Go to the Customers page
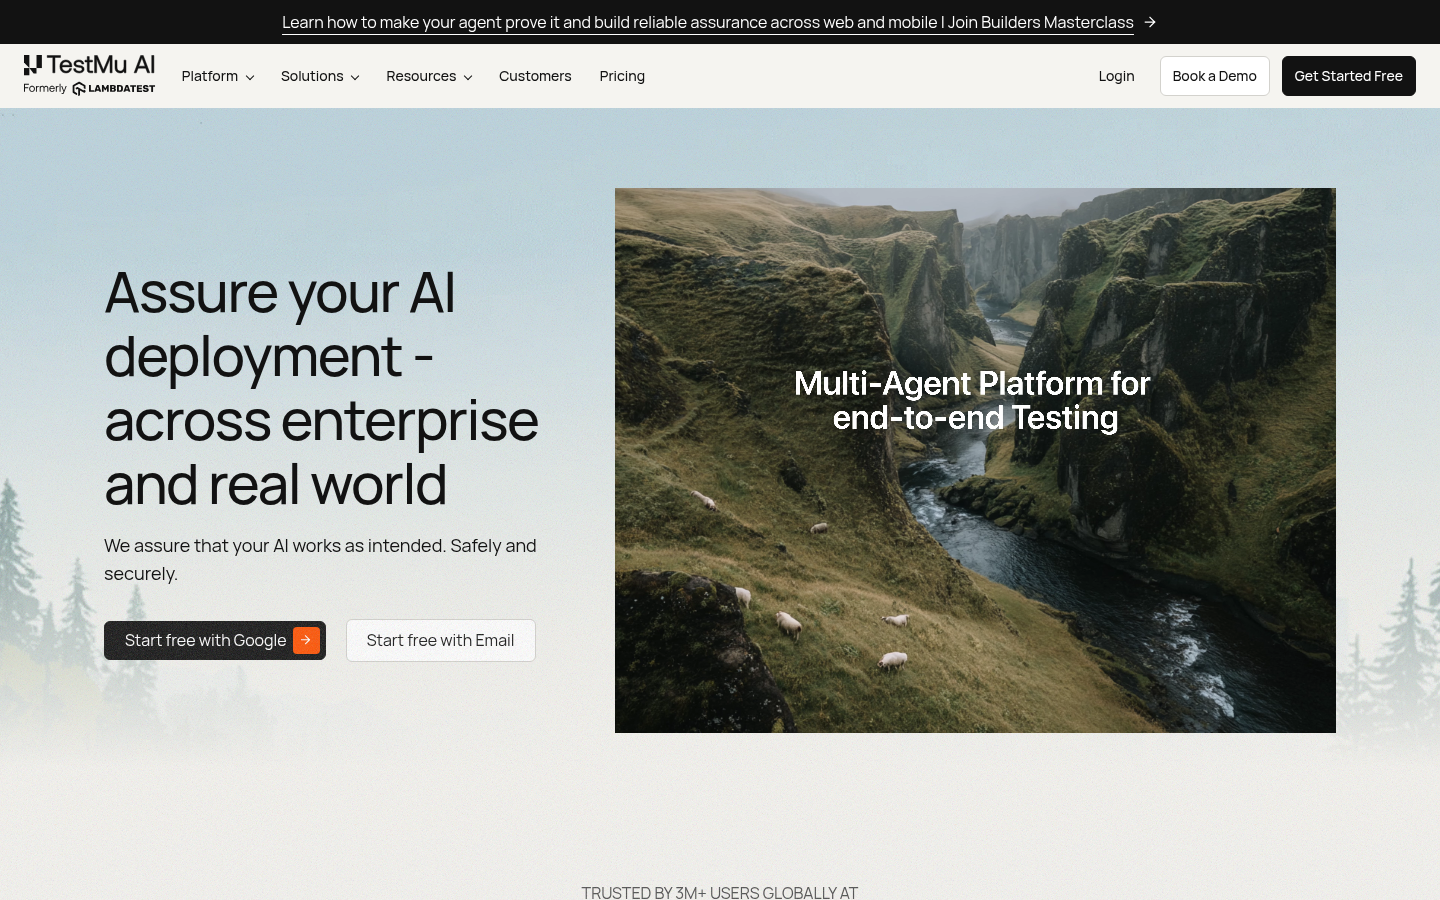 pos(535,76)
